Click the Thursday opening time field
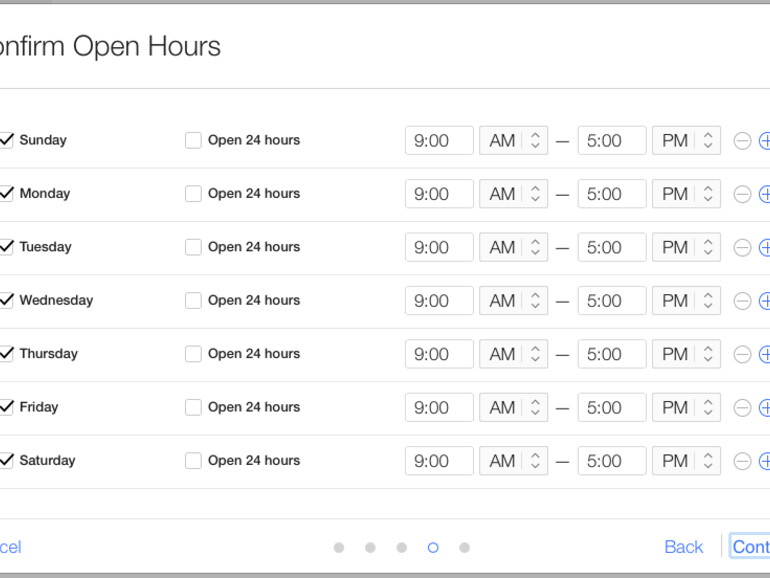Screen dimensions: 770x578 pyautogui.click(x=439, y=354)
